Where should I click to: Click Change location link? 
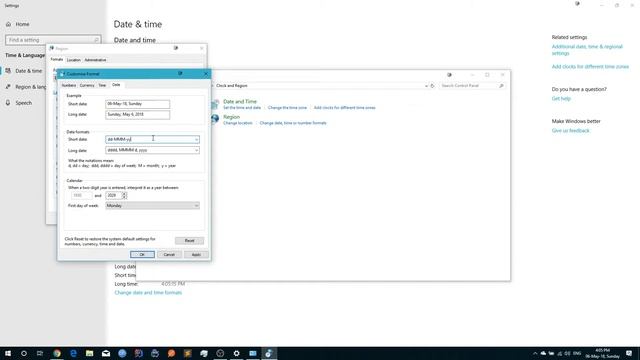tap(238, 123)
